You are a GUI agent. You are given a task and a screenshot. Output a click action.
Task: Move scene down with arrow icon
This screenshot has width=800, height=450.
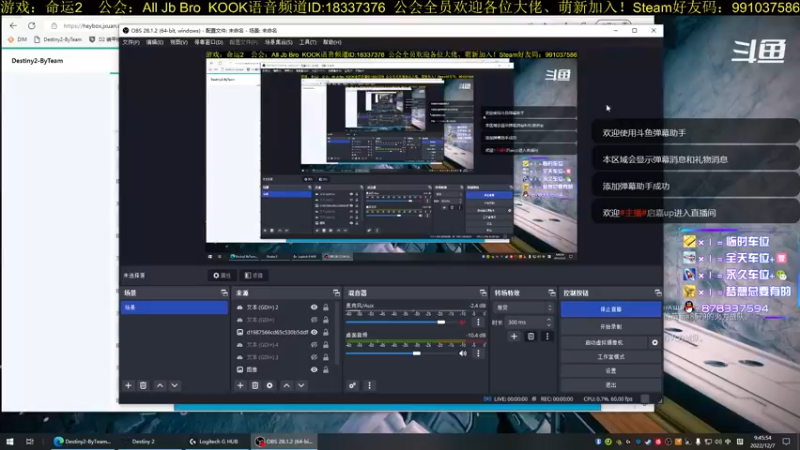pos(174,386)
